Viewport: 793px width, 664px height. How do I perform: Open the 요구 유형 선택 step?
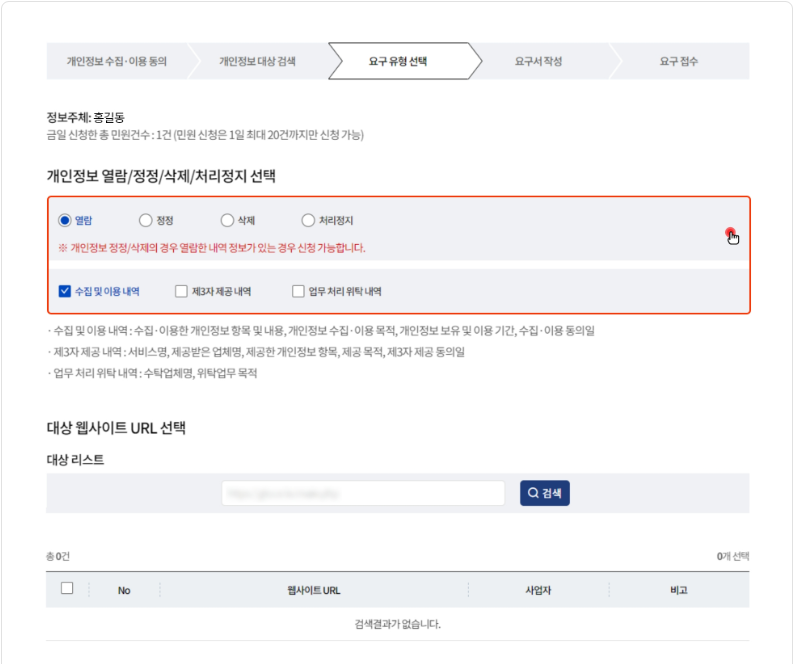click(398, 61)
